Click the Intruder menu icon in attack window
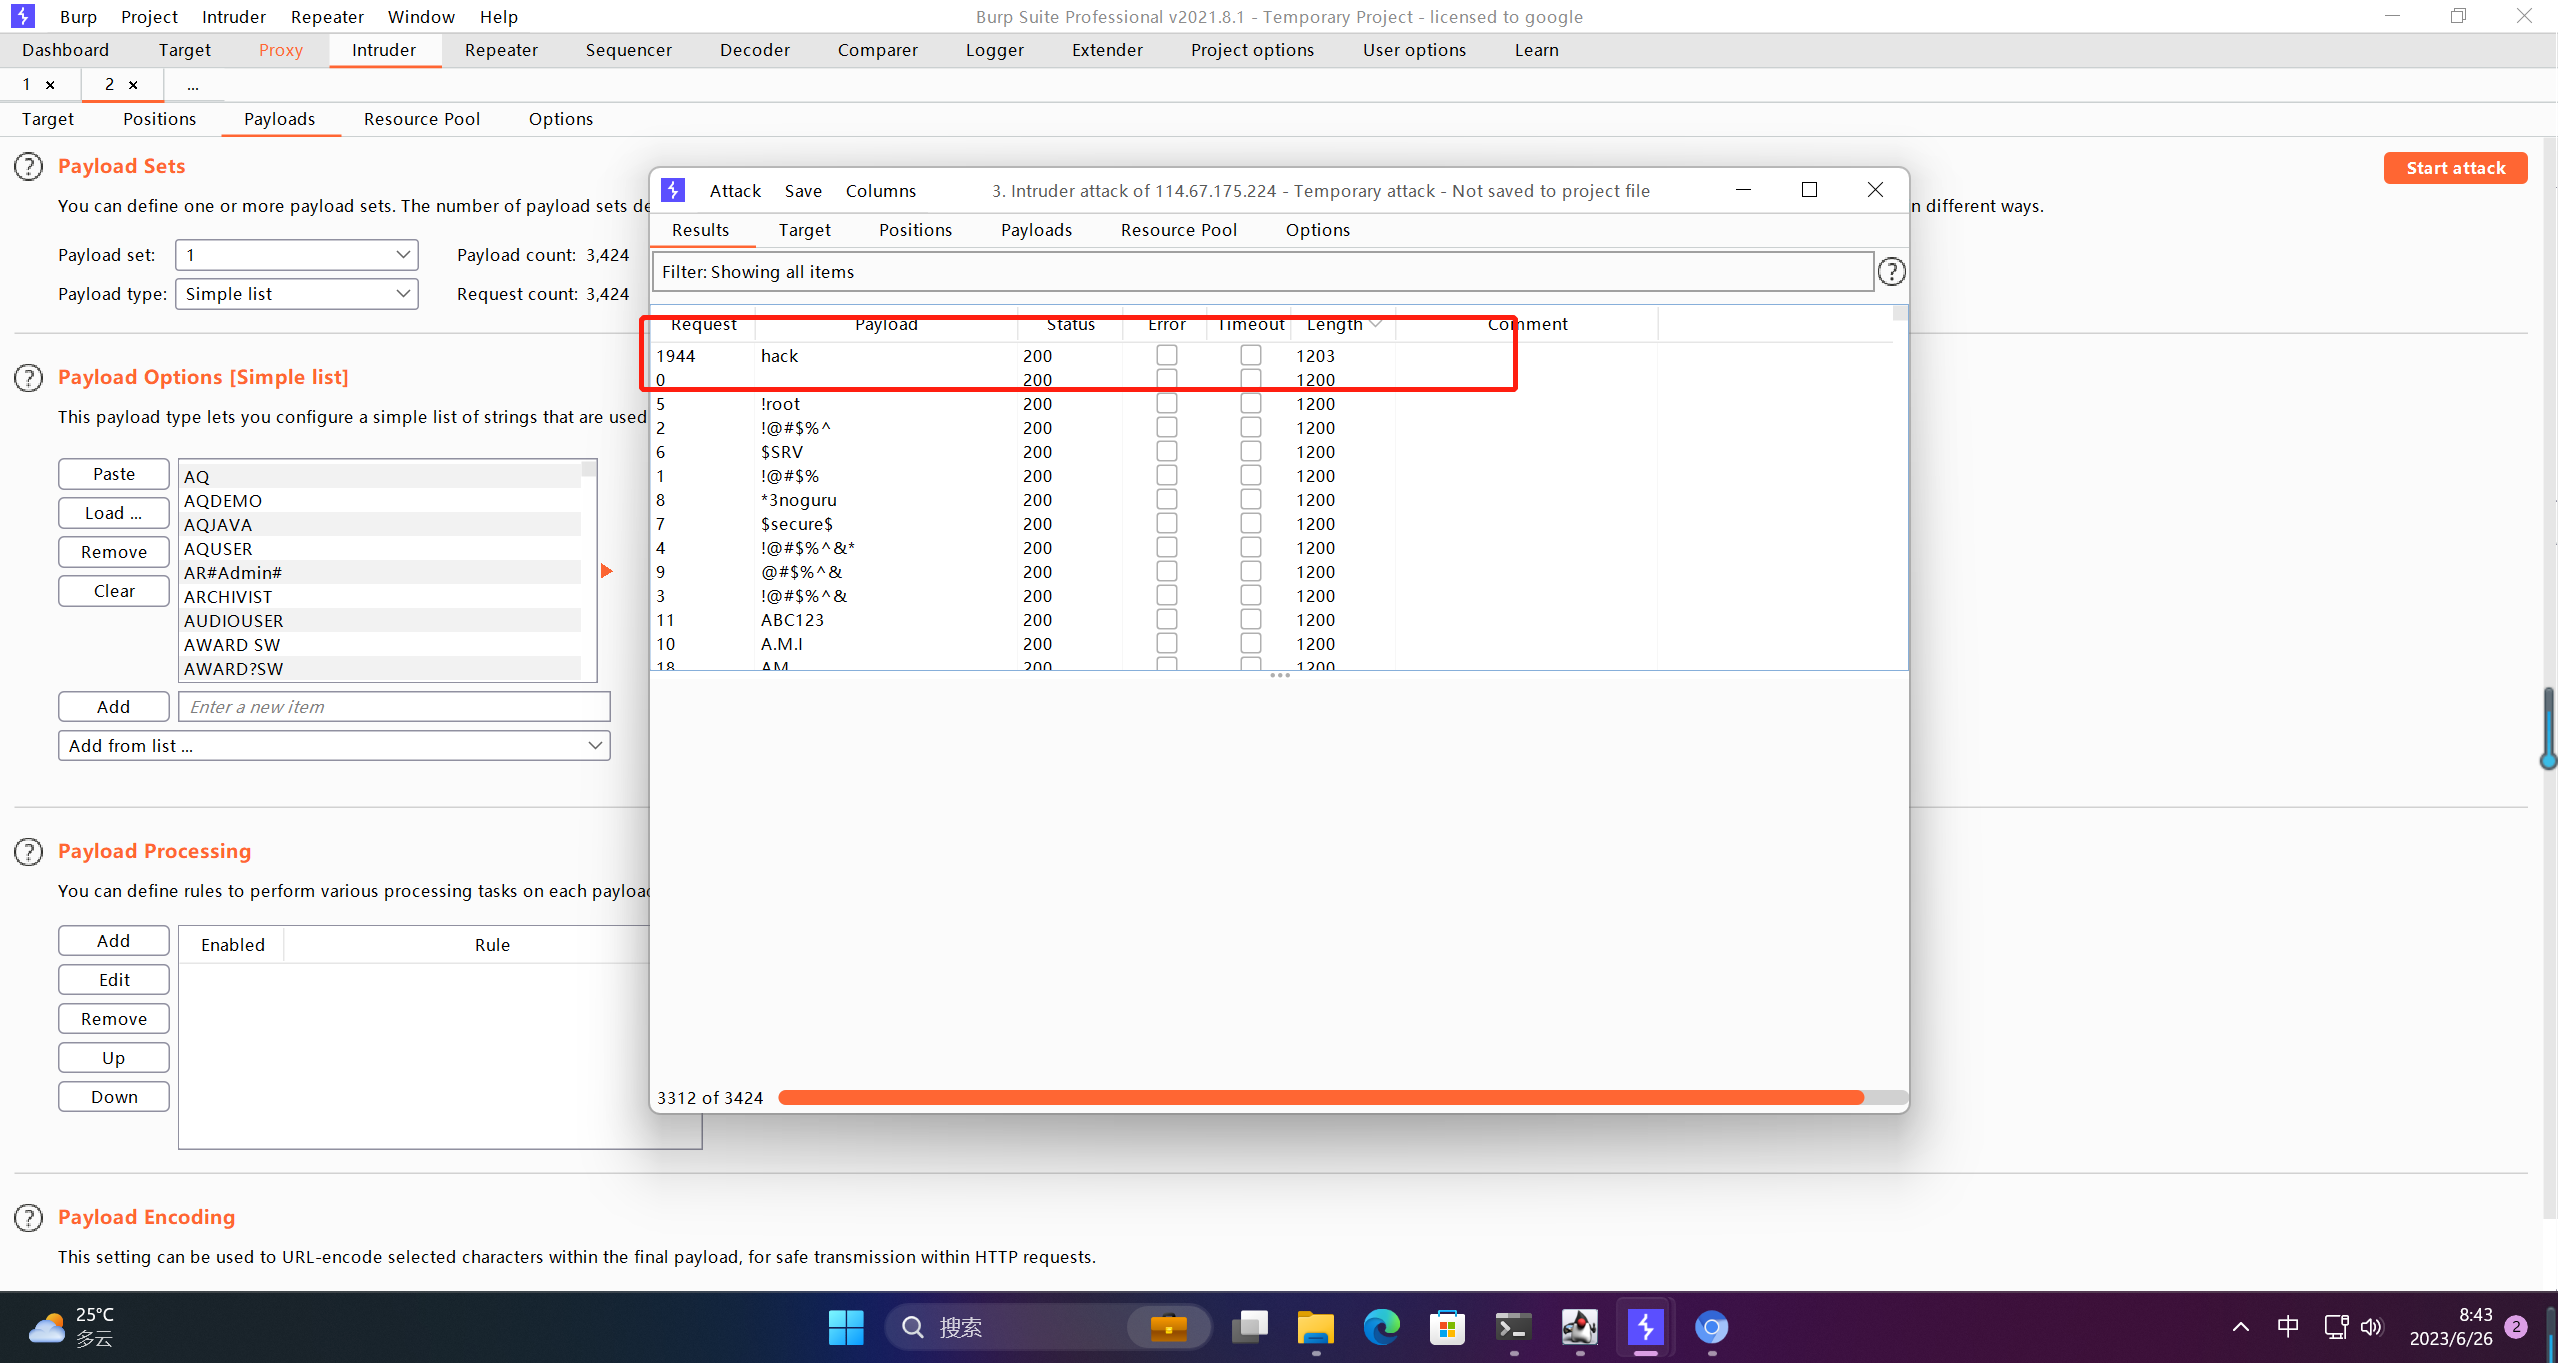This screenshot has width=2558, height=1363. 673,189
